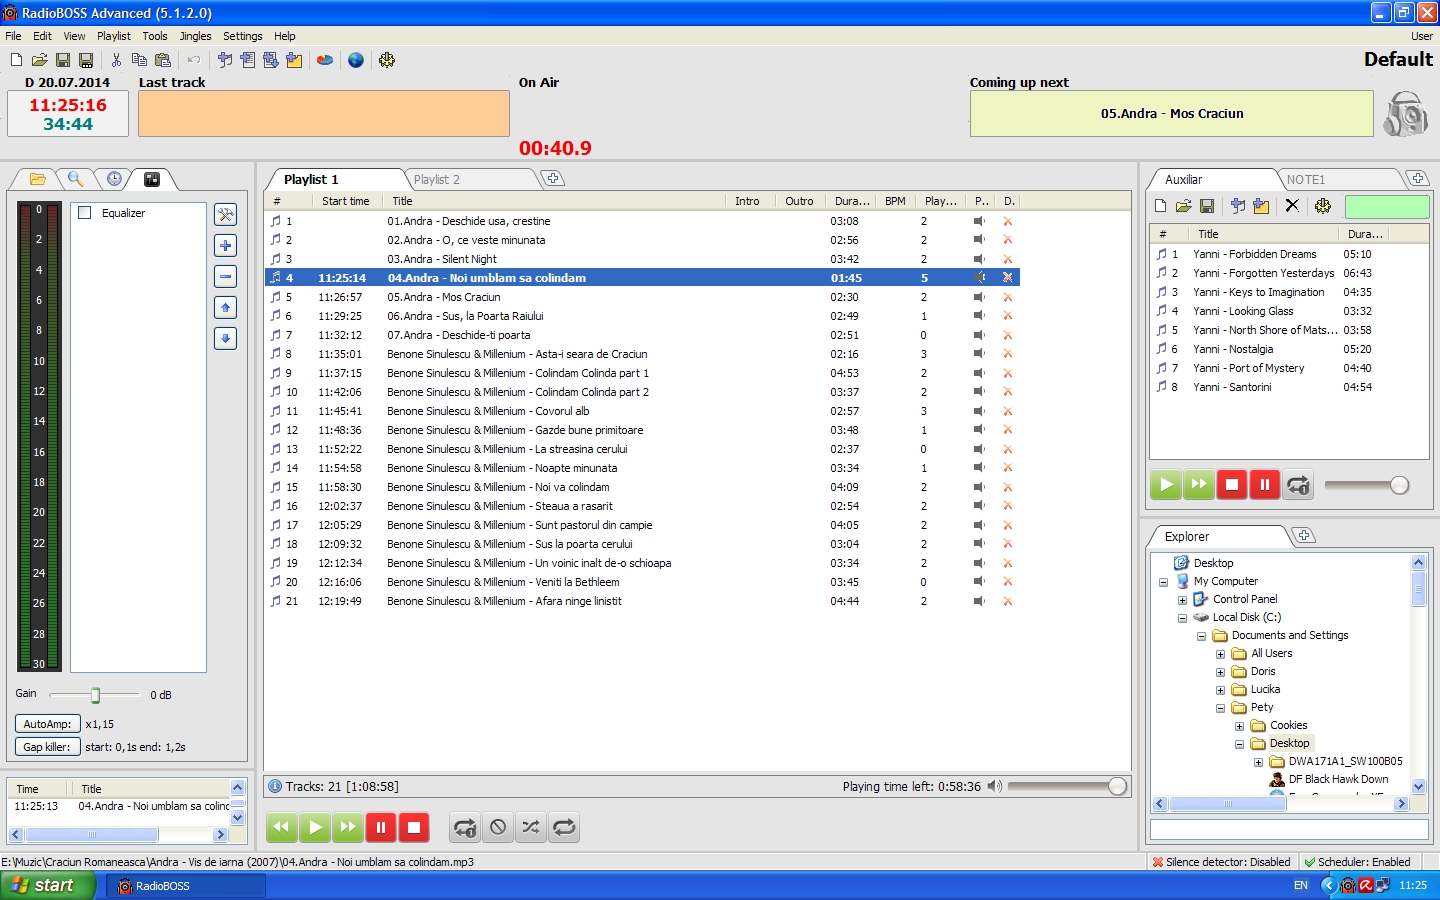Collapse the Documents and Settings folder

click(1201, 636)
